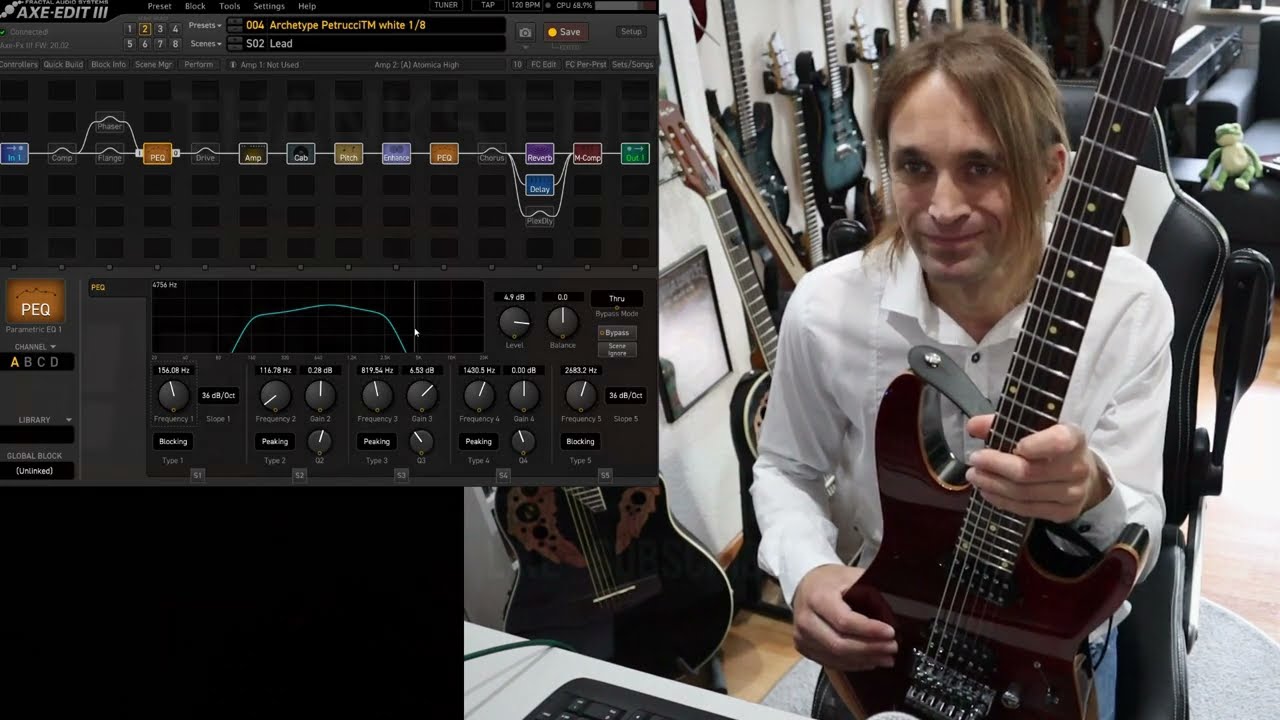
Task: Click the TAP tempo button
Action: click(488, 5)
